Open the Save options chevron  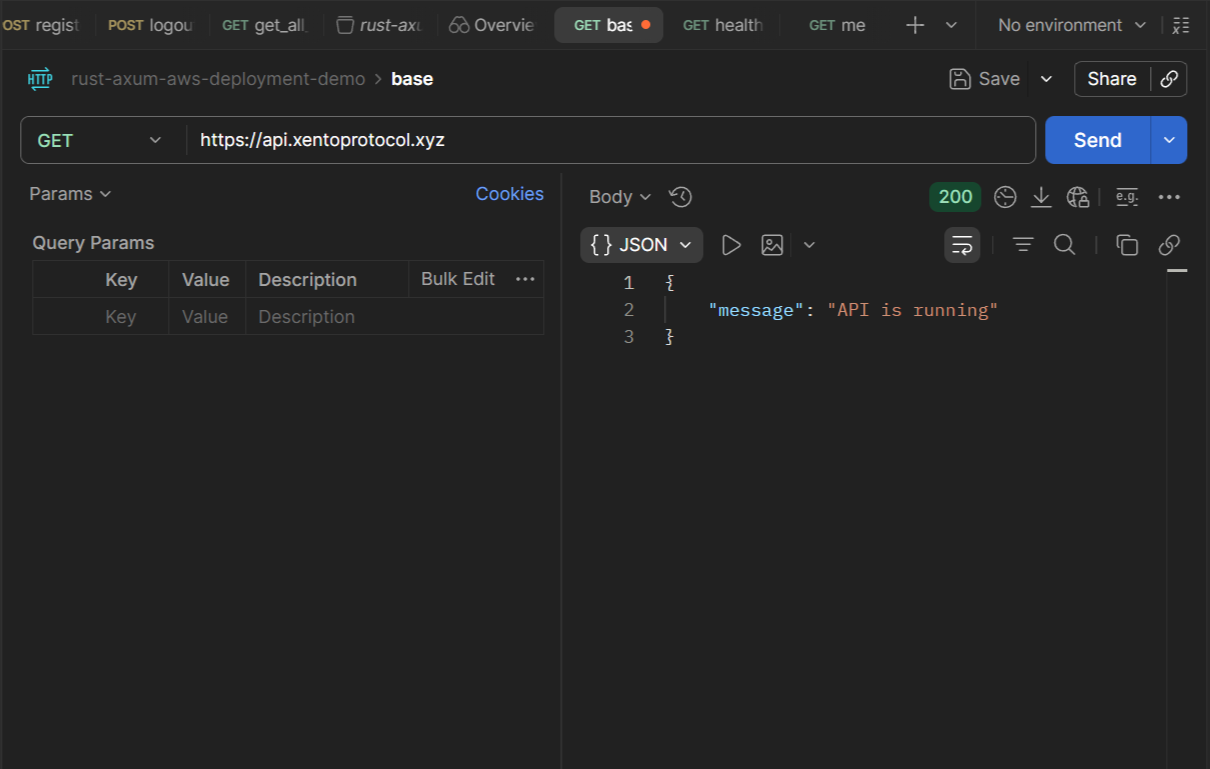(1046, 79)
